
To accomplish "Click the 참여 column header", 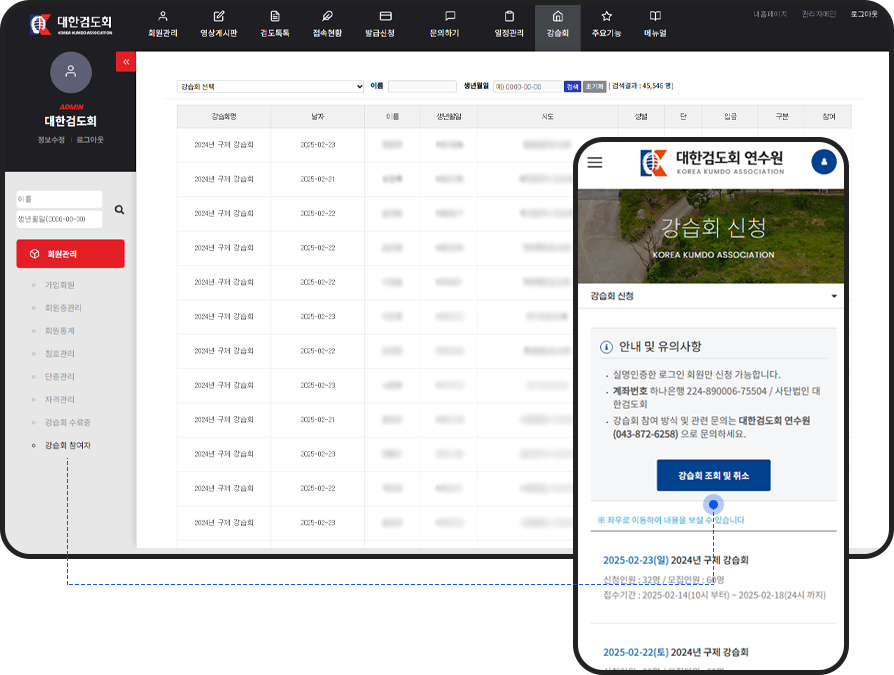I will [x=828, y=116].
